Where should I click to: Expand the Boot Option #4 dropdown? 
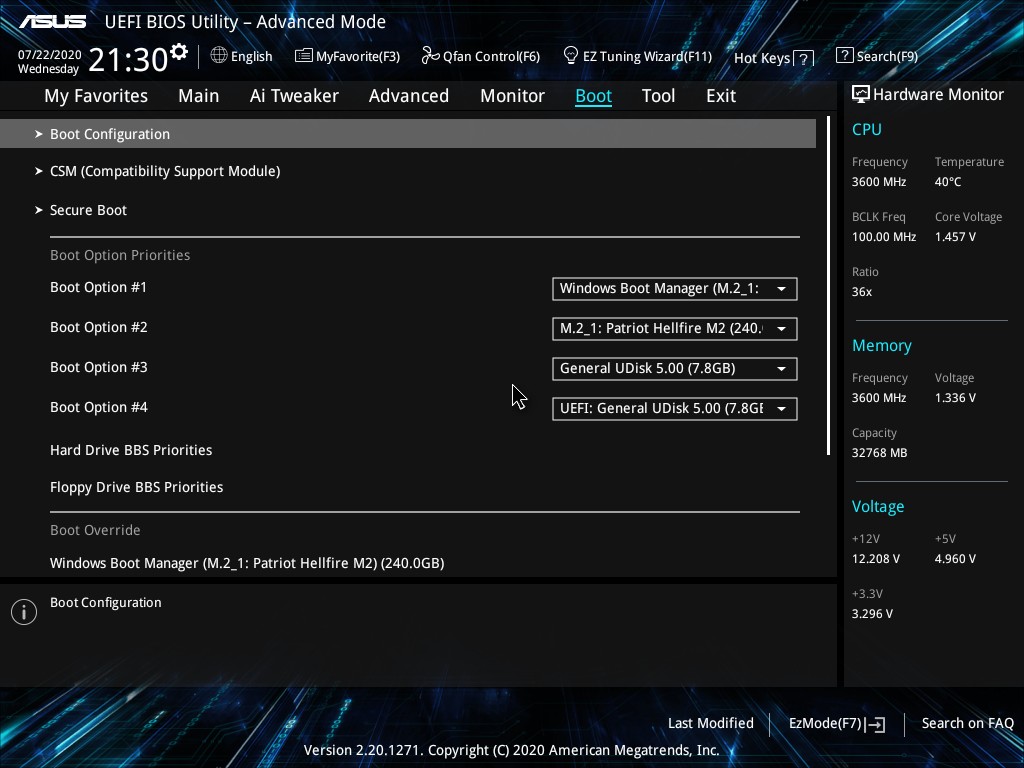point(674,409)
